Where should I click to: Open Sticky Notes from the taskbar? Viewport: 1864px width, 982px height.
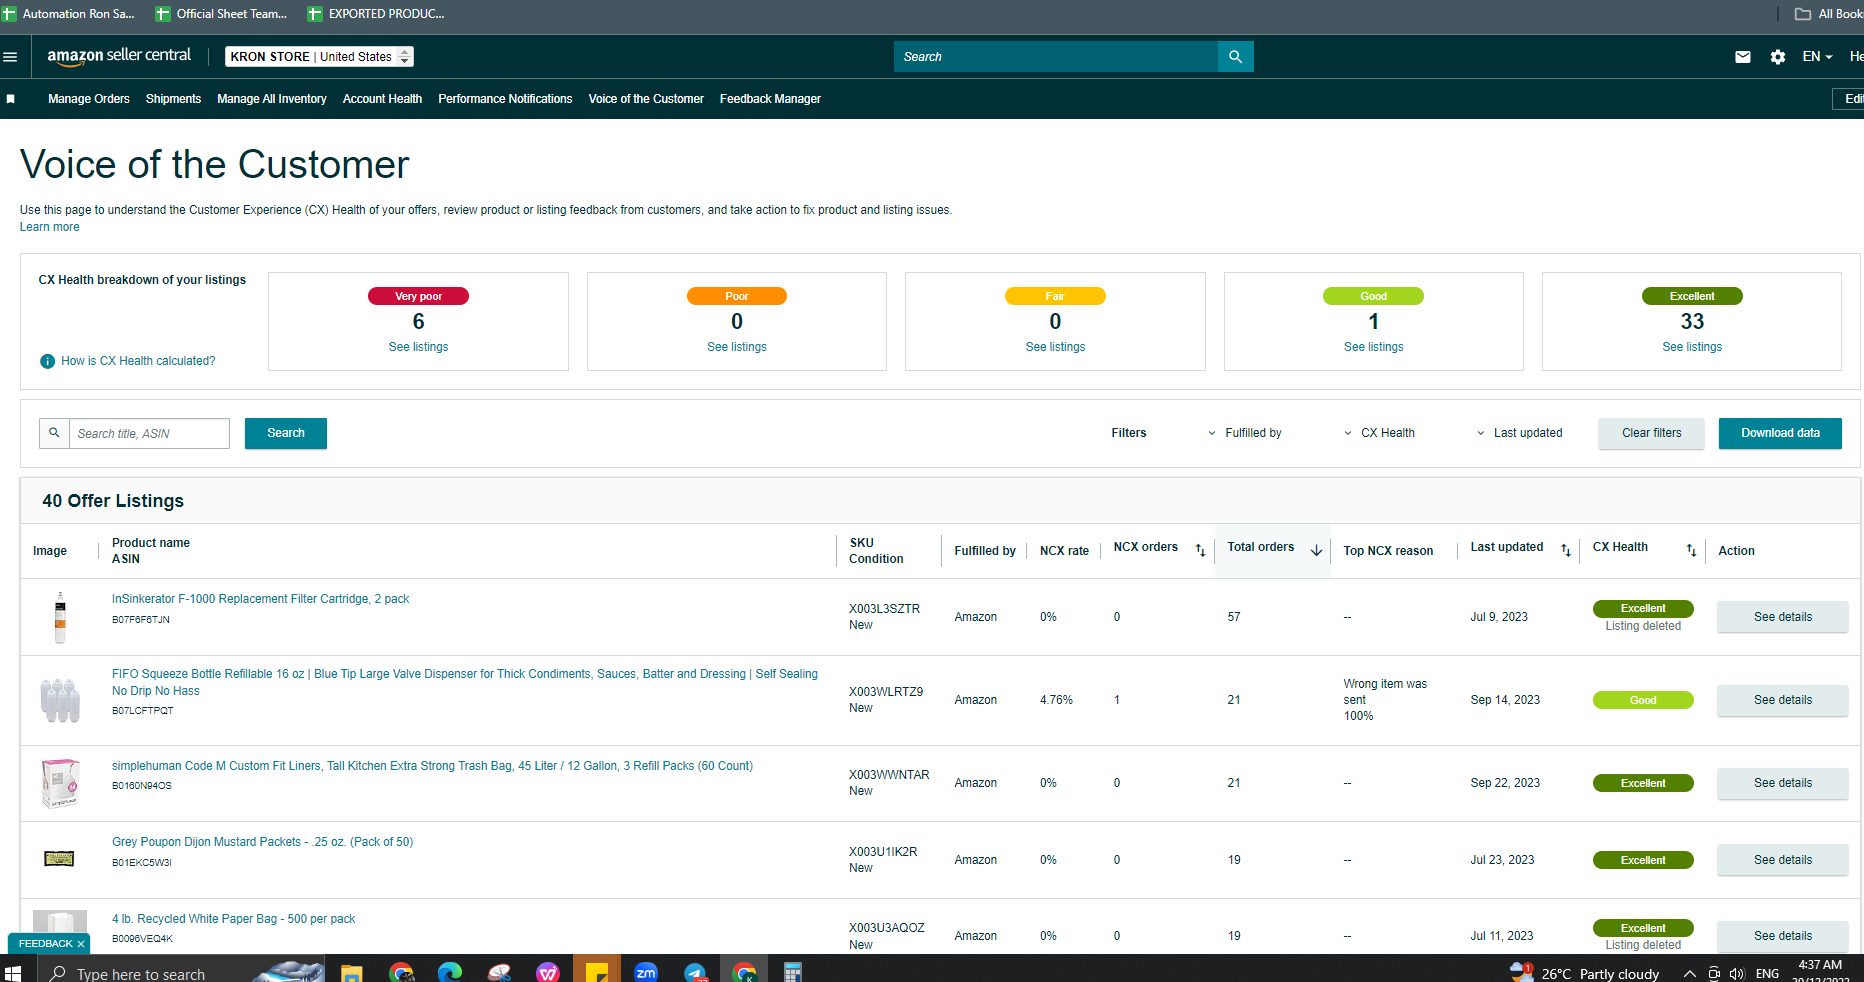597,973
